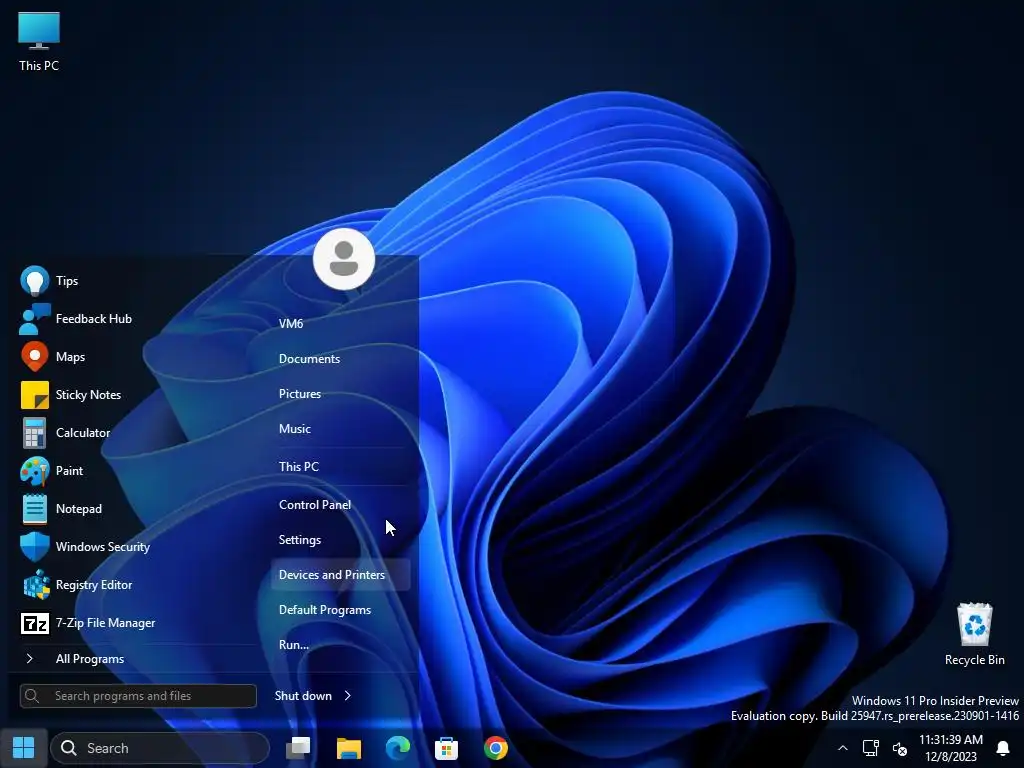
Task: Launch Google Chrome from taskbar
Action: [x=496, y=748]
